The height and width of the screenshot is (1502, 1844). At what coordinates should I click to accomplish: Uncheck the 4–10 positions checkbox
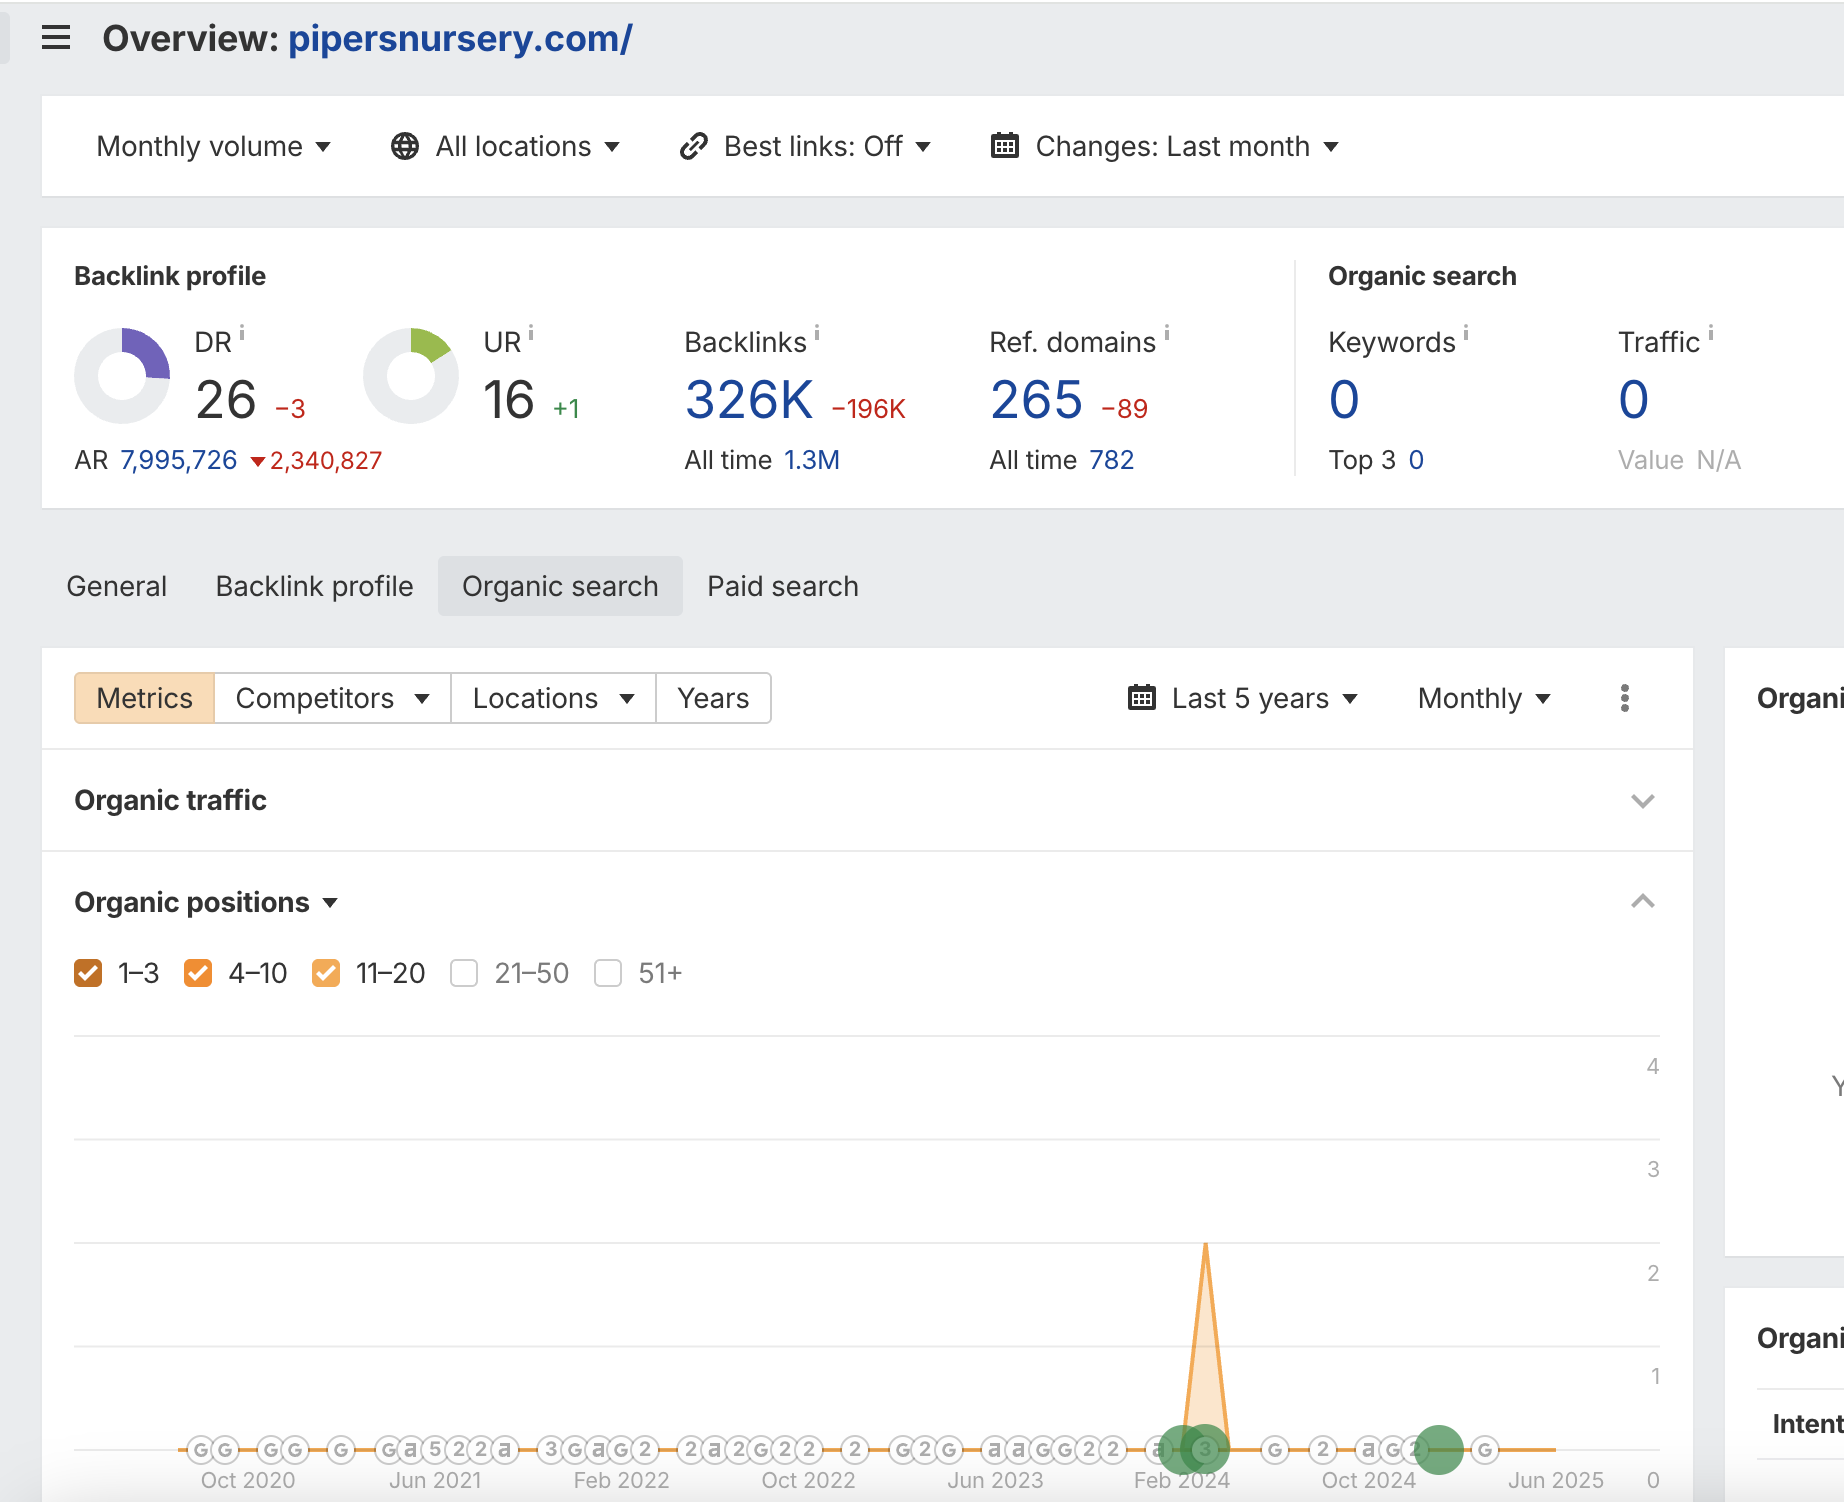(x=198, y=973)
